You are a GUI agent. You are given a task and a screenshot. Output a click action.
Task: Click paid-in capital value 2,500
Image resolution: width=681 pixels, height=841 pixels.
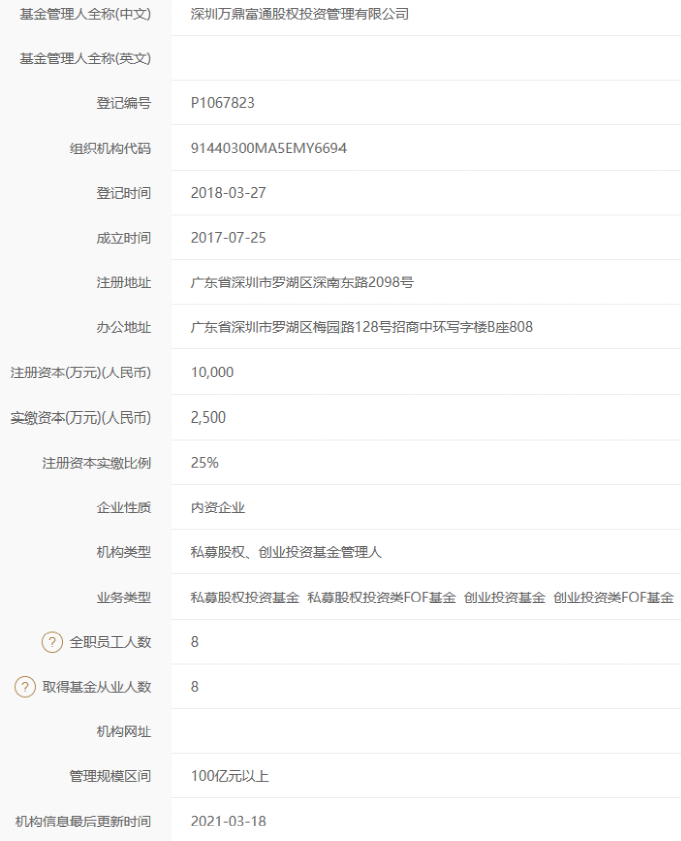pos(208,417)
